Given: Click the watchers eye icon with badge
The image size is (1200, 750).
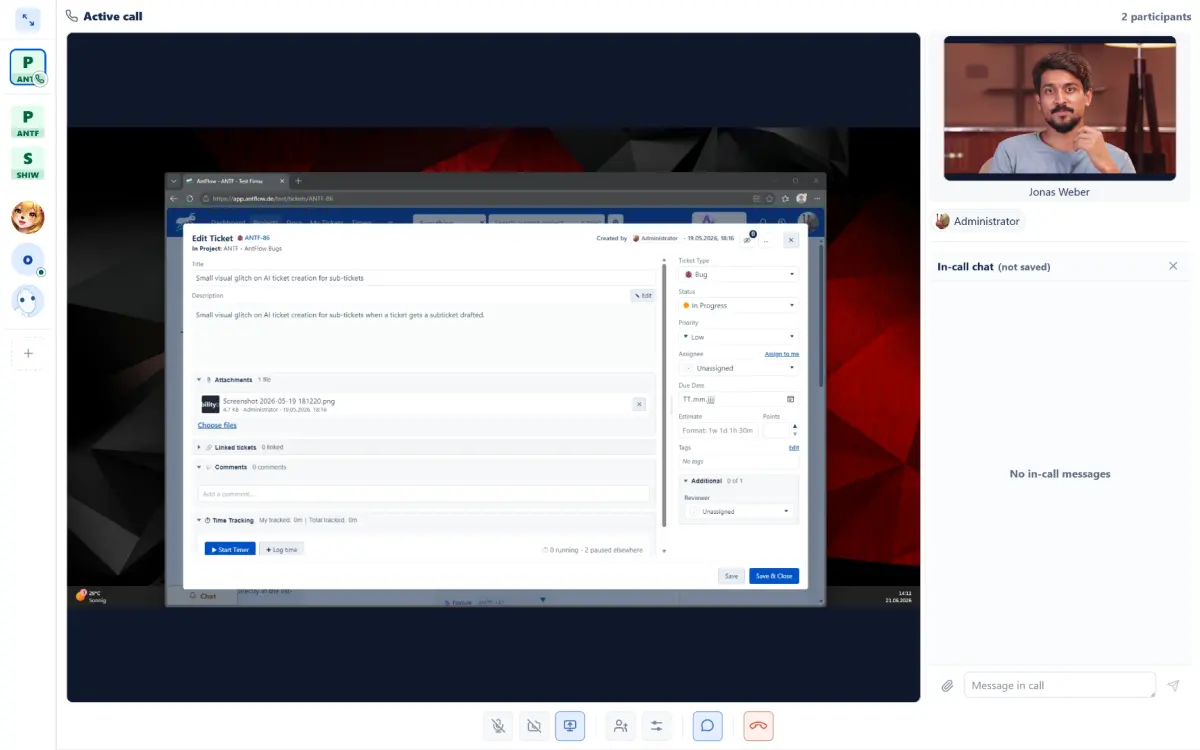Looking at the screenshot, I should 748,240.
